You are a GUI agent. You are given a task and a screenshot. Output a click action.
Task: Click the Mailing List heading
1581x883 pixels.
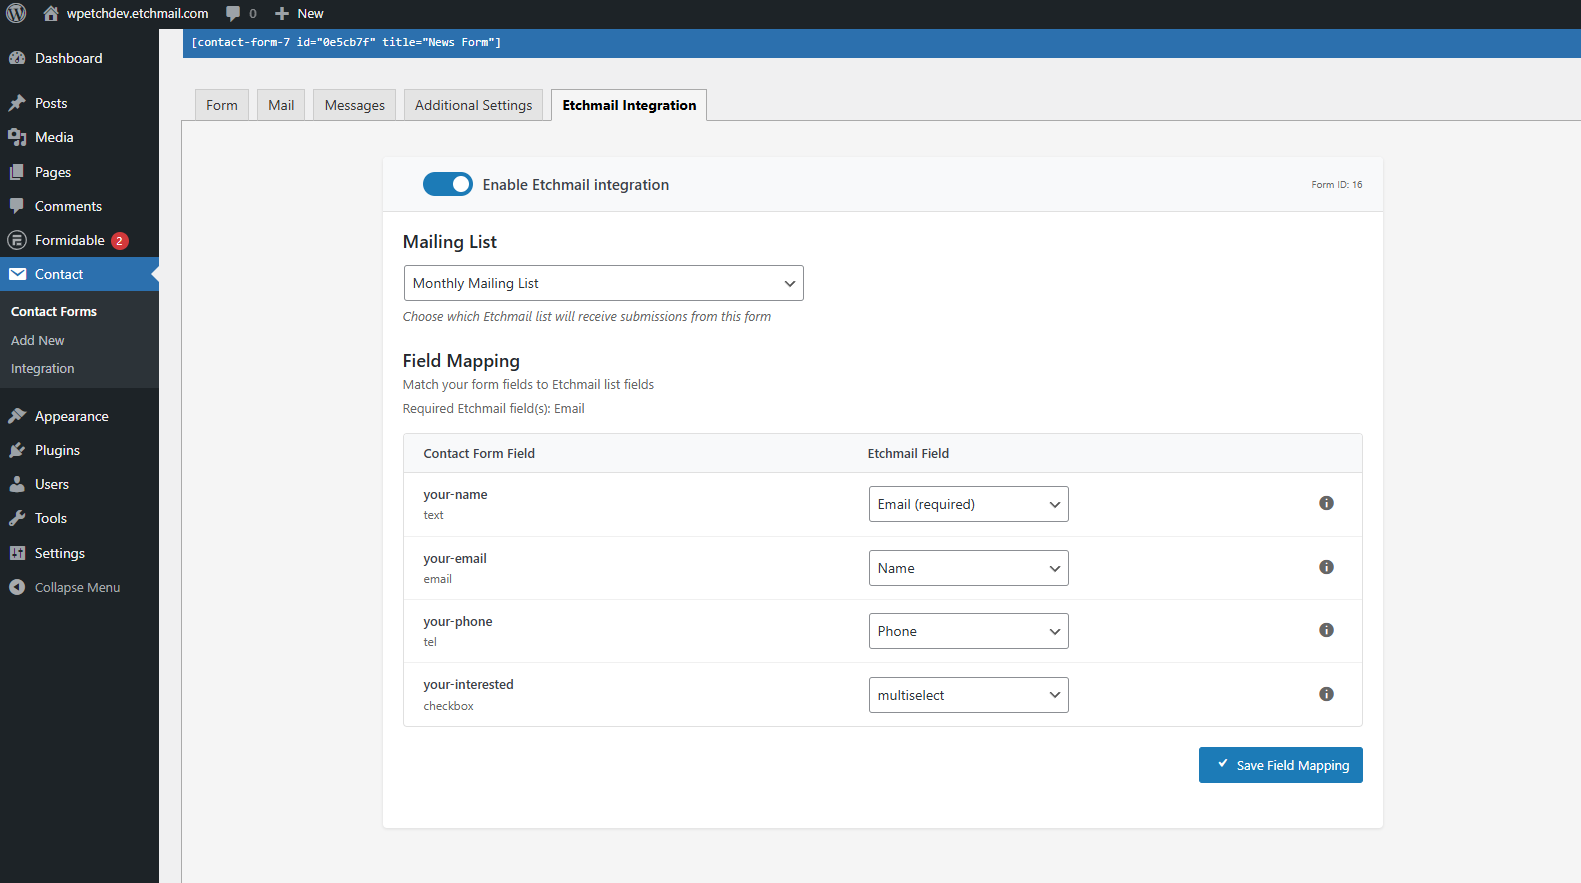450,242
